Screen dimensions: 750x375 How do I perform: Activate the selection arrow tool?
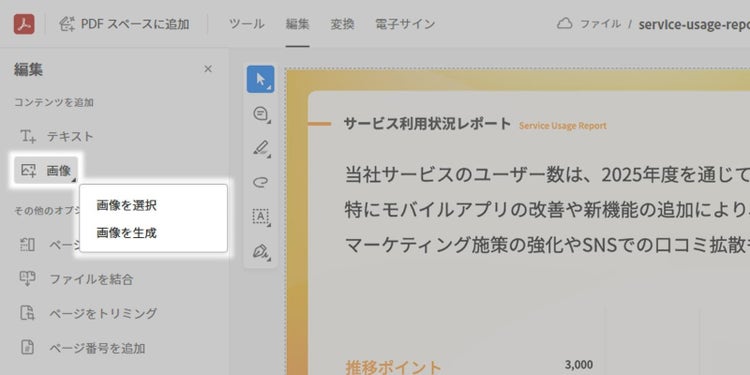click(261, 79)
